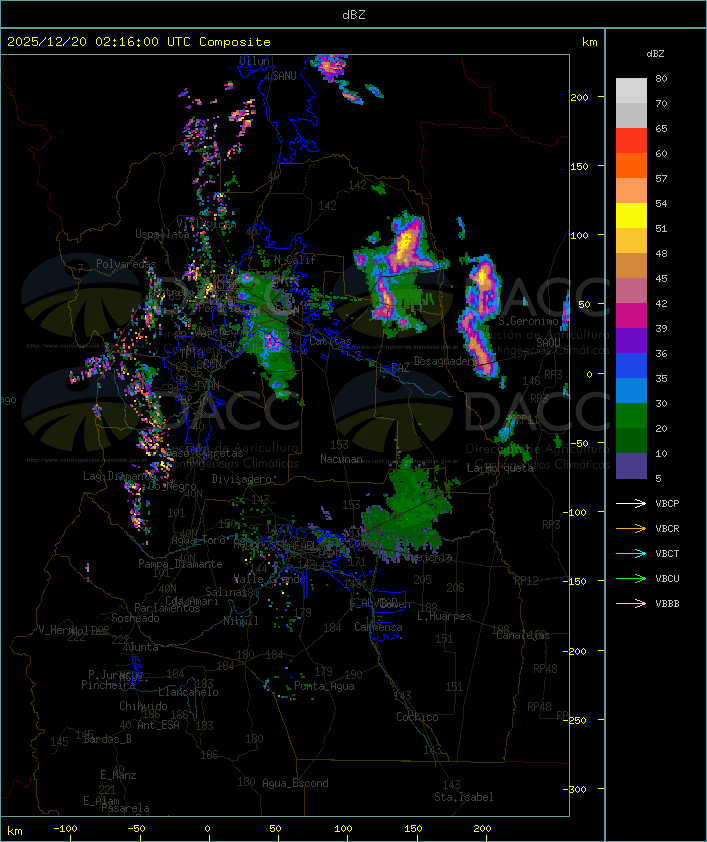This screenshot has height=842, width=707.
Task: Click the 150 tick on horizontal axis
Action: coord(413,829)
